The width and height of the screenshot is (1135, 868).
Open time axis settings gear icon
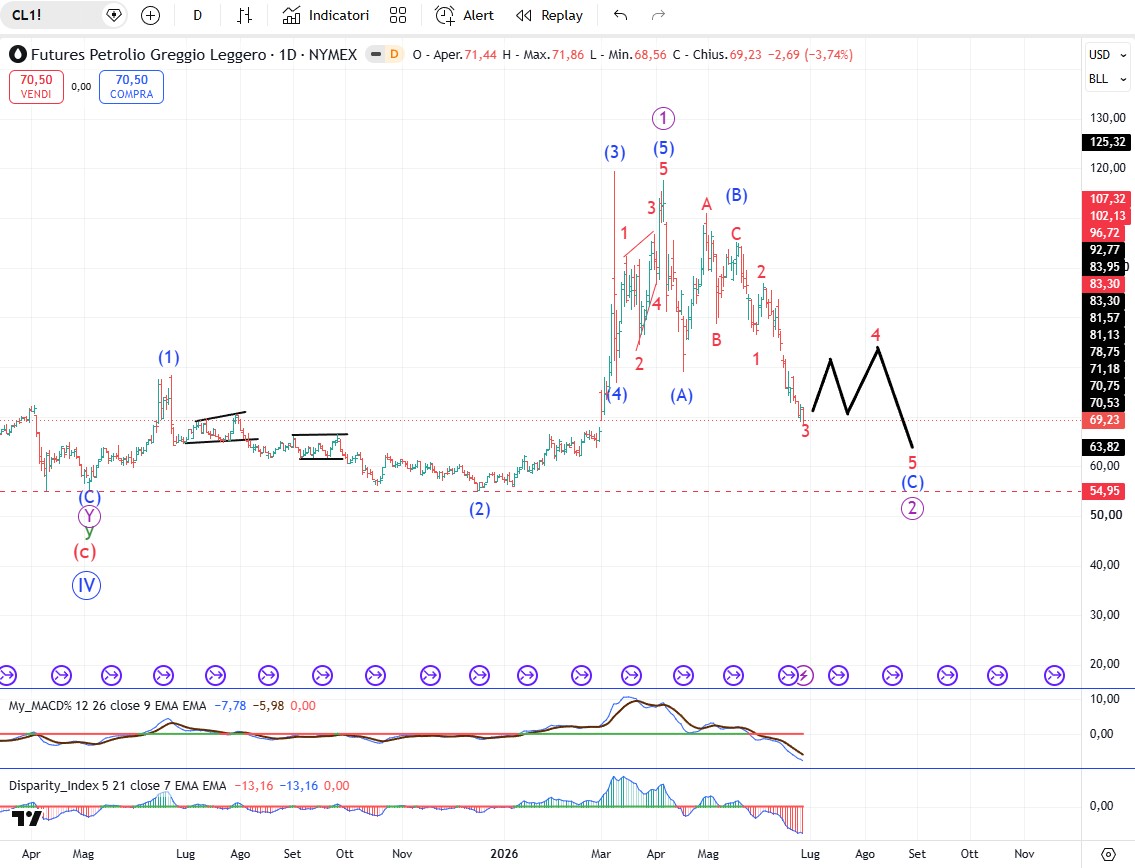tap(1108, 854)
